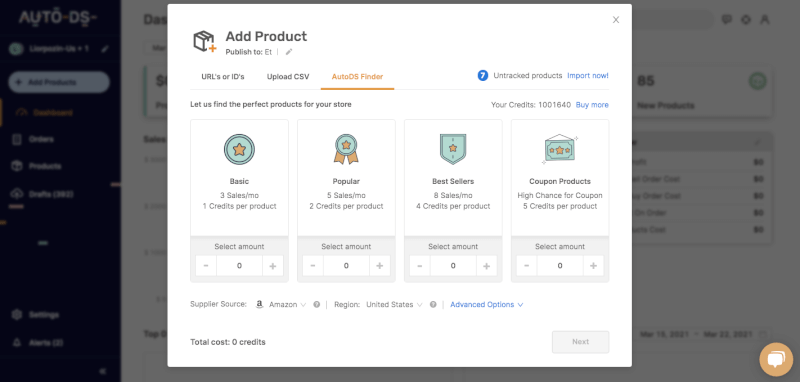
Task: Open the chat support bubble
Action: click(x=776, y=360)
